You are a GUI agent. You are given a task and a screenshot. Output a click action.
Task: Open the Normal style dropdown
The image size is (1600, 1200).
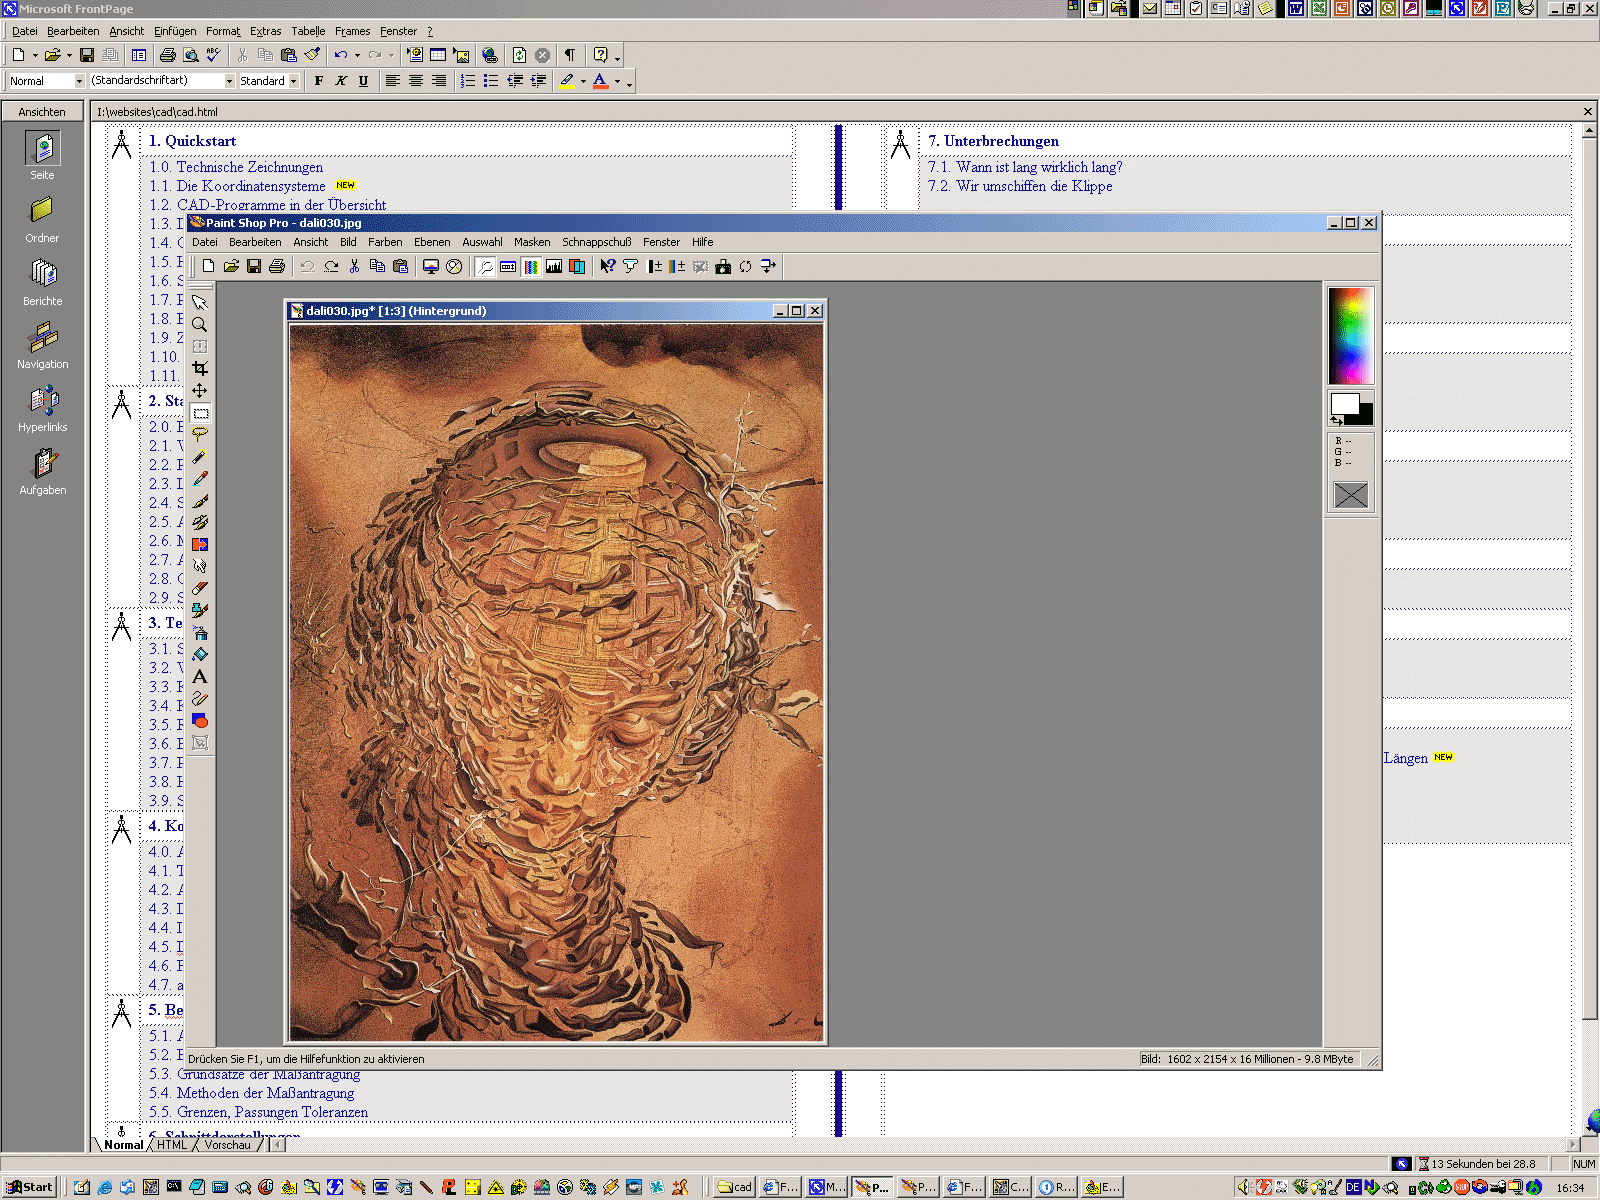[x=80, y=81]
